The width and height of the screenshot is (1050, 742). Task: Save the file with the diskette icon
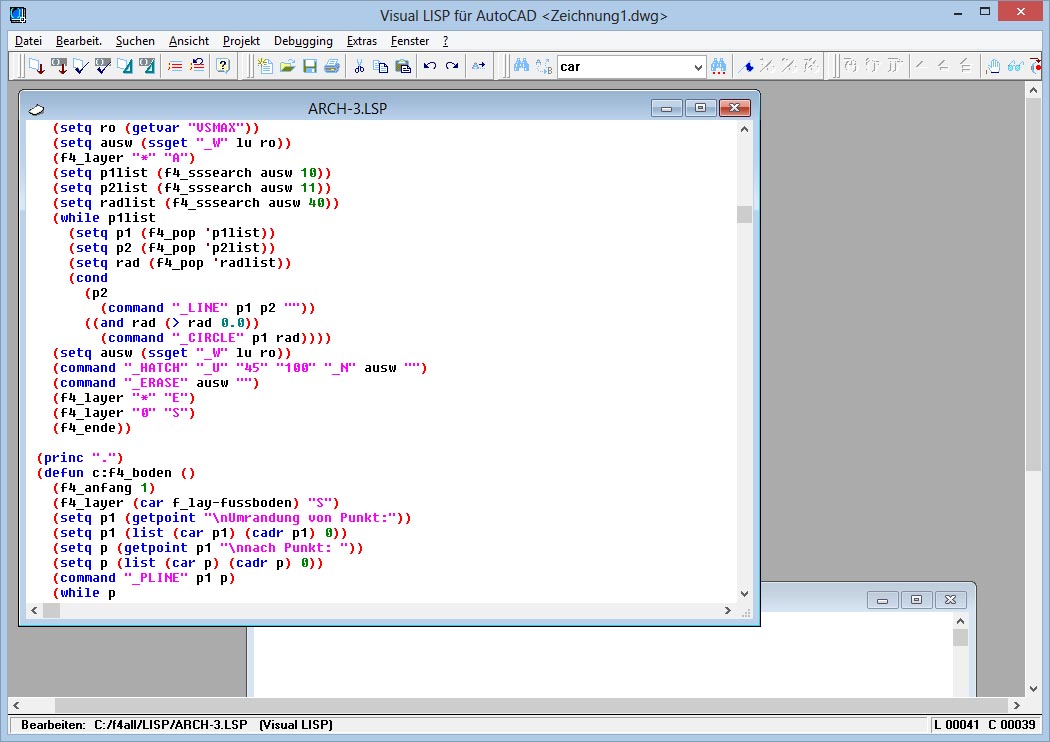coord(309,67)
